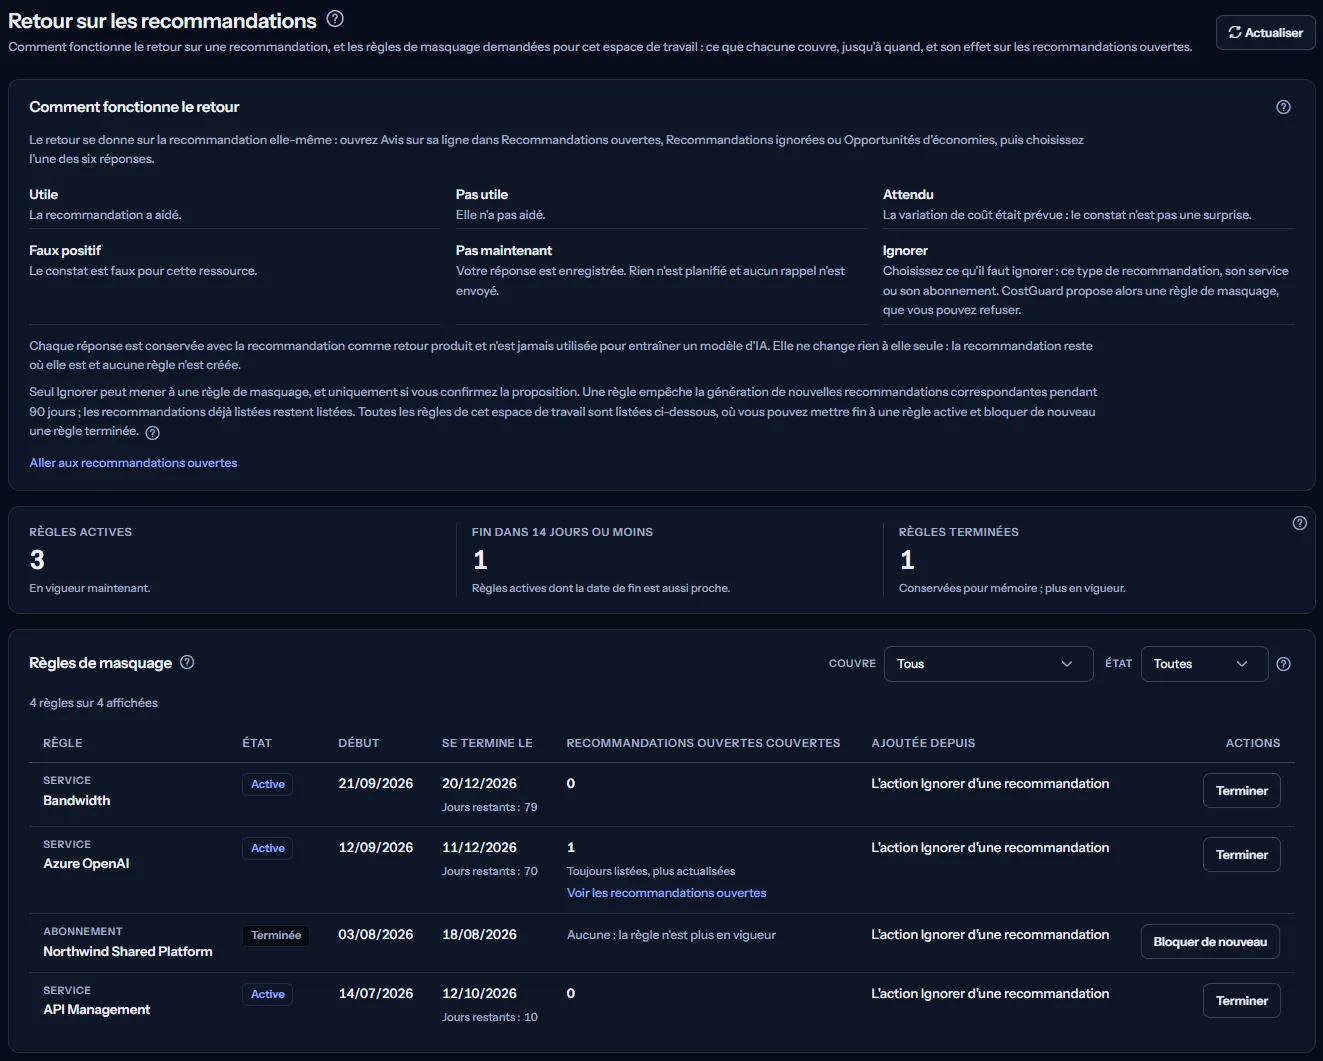This screenshot has height=1061, width=1323.
Task: Click the API Management rule name
Action: pos(97,1010)
